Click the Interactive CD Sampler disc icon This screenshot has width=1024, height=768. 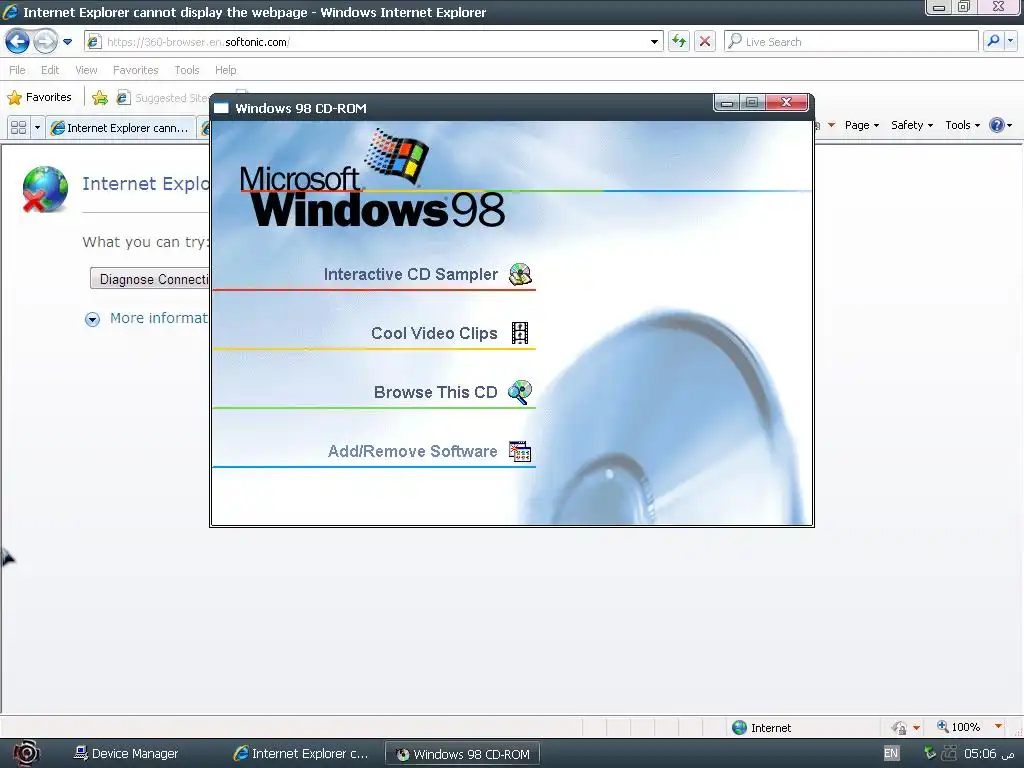click(520, 274)
